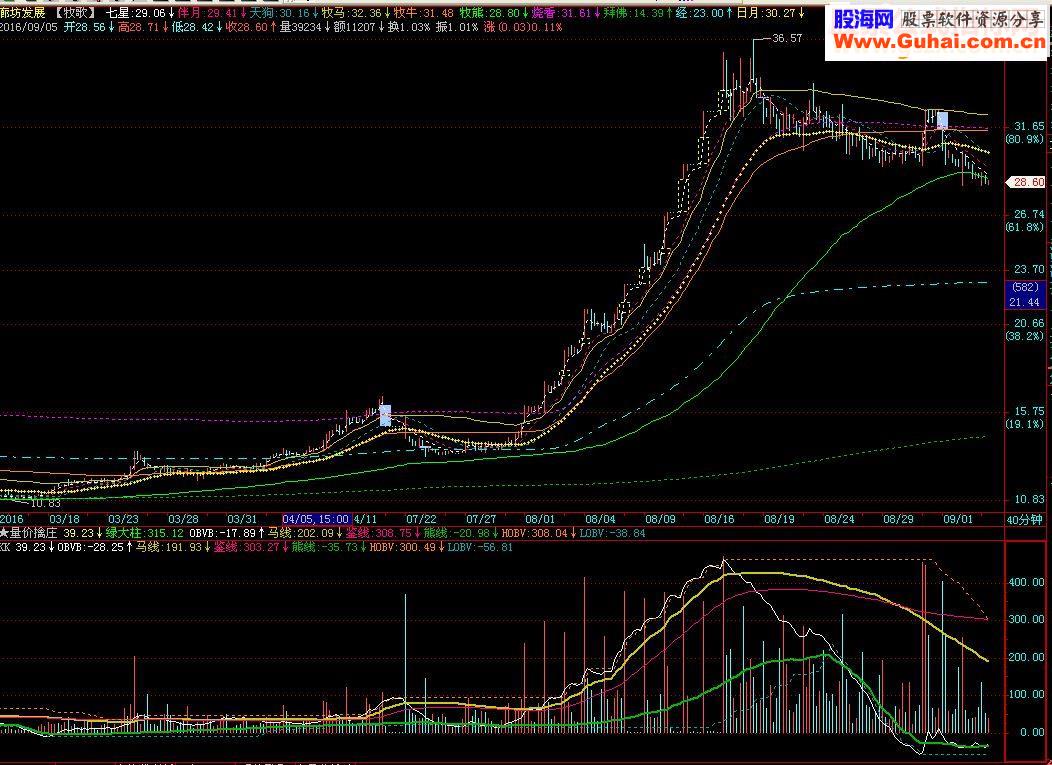Click the 熊线:-20.98 value

click(457, 533)
